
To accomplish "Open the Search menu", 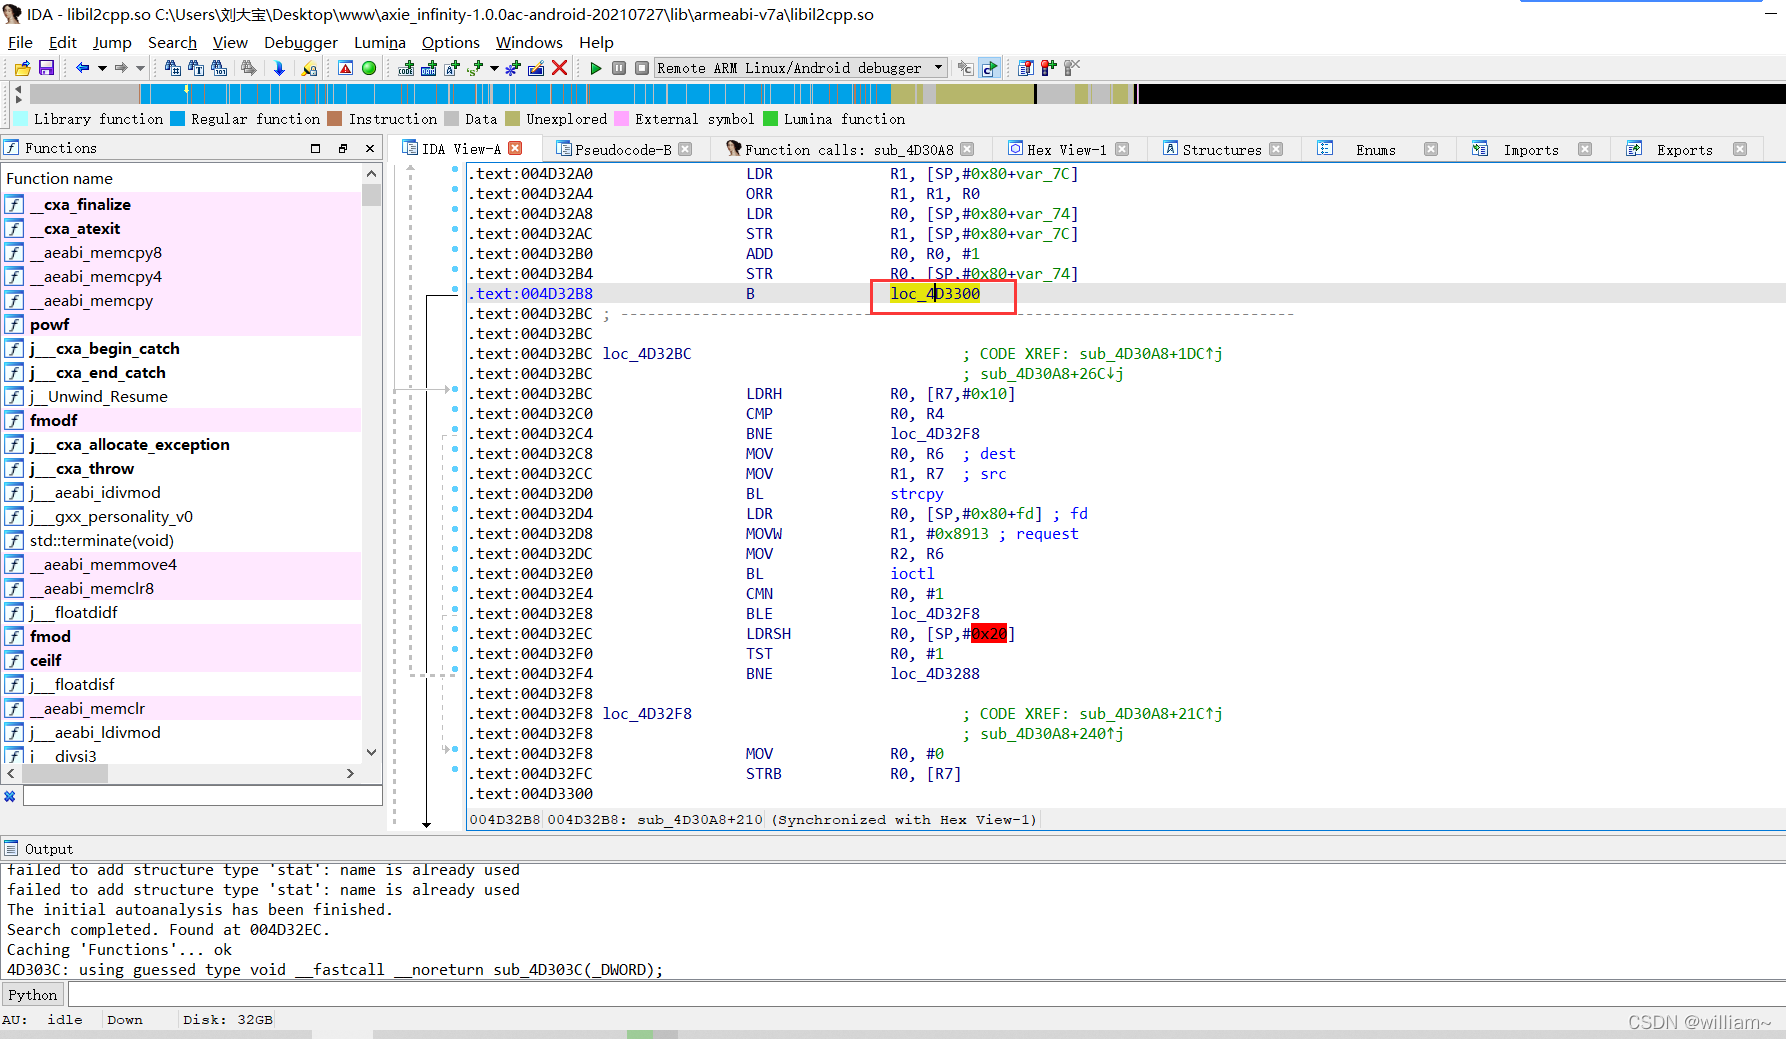I will click(172, 42).
